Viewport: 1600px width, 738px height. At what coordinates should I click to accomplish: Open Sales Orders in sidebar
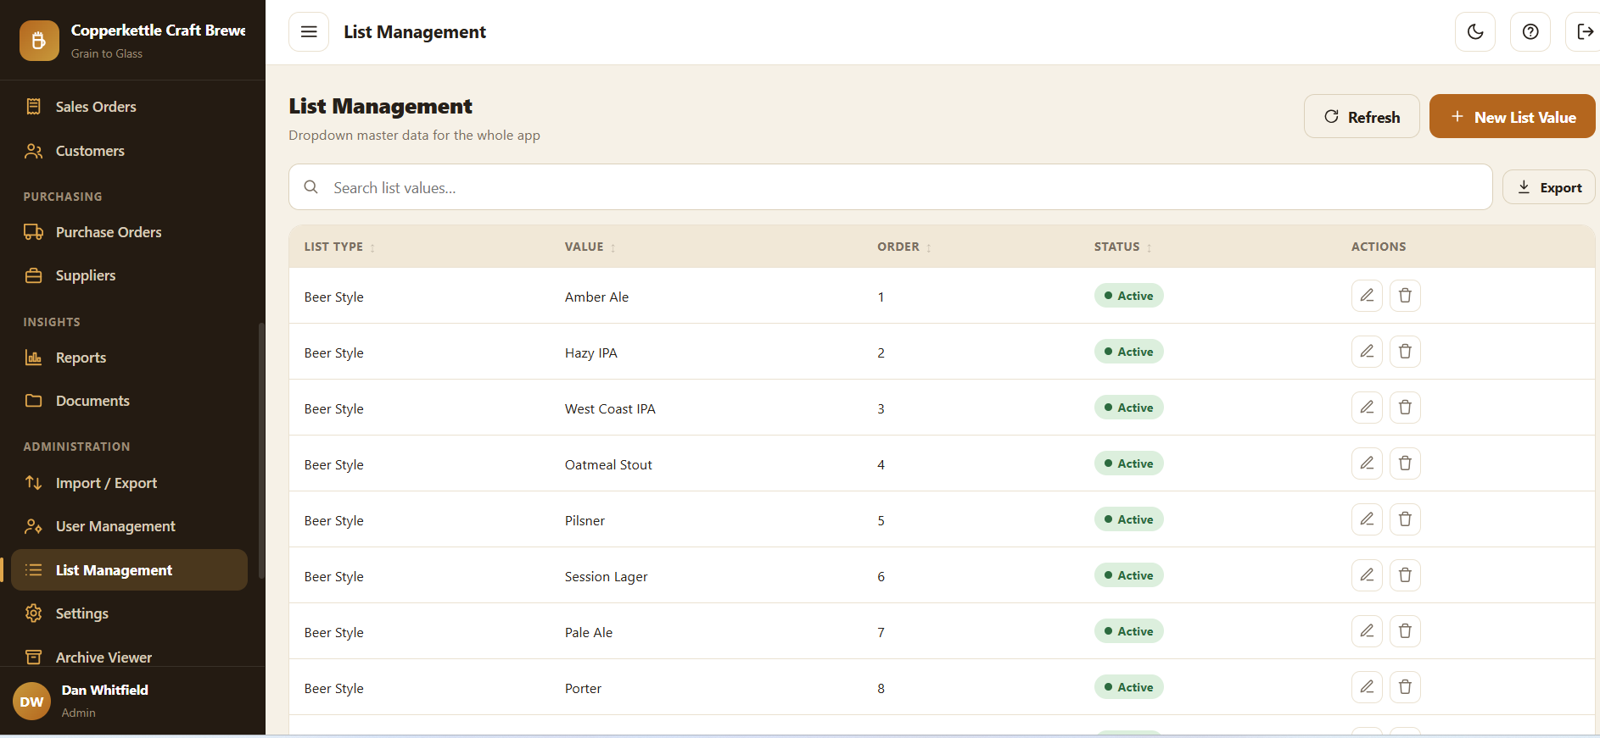tap(129, 107)
